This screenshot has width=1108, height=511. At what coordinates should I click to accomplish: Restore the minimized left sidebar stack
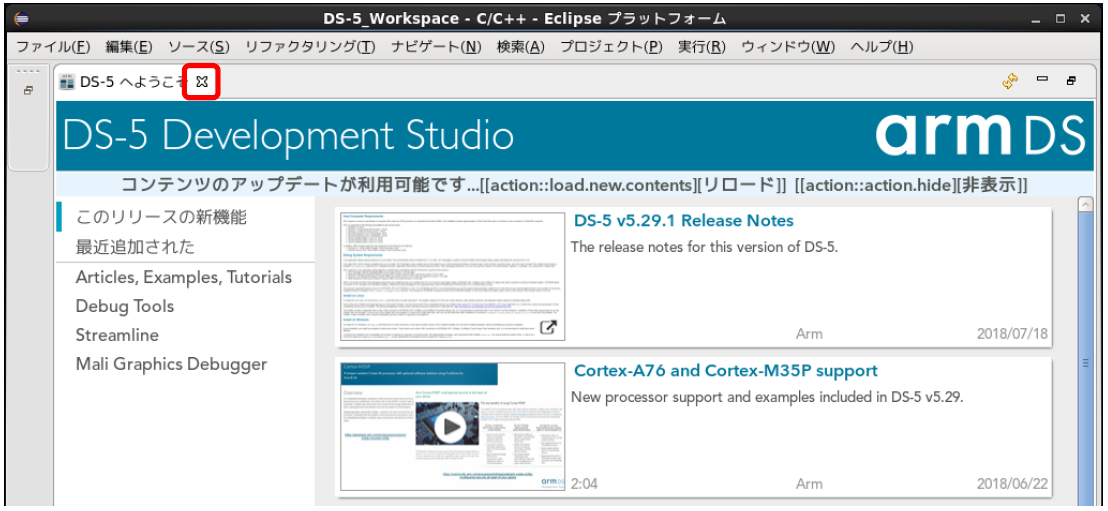(28, 91)
